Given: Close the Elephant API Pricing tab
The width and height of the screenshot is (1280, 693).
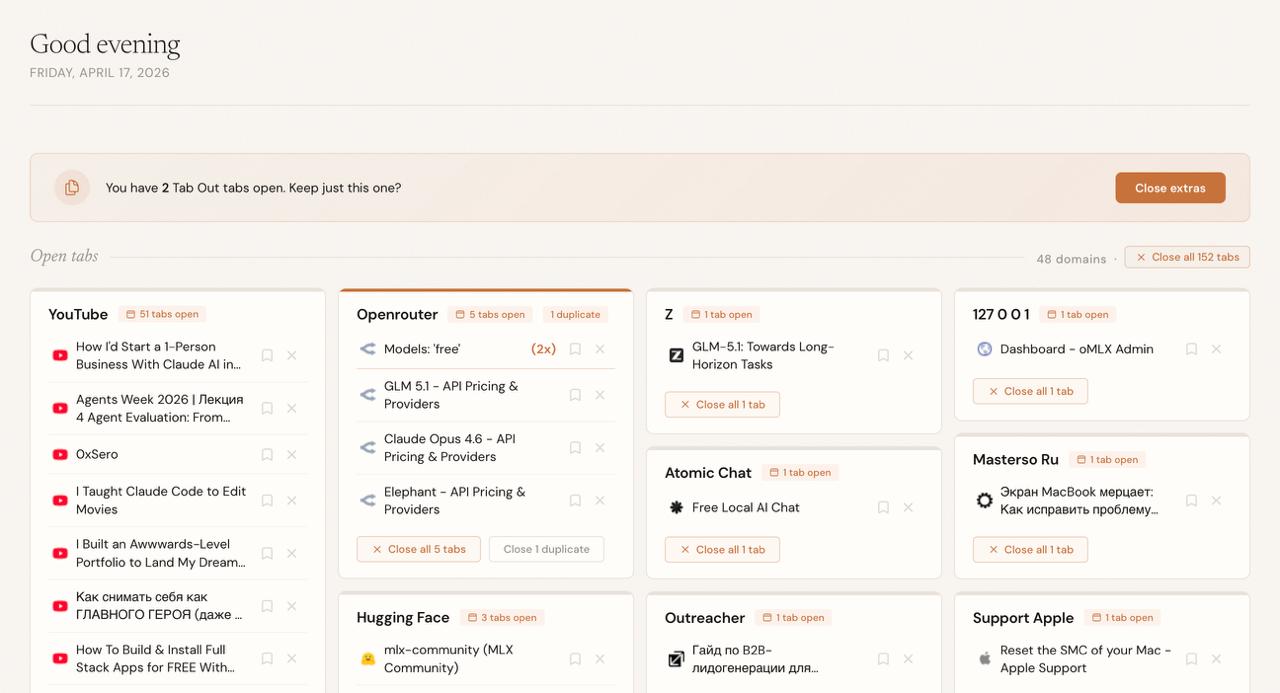Looking at the screenshot, I should click(600, 500).
